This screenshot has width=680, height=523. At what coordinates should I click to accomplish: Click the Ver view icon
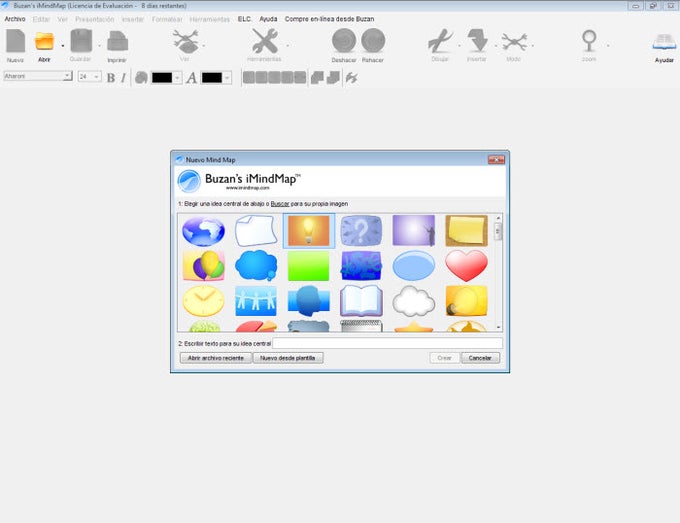(x=185, y=41)
